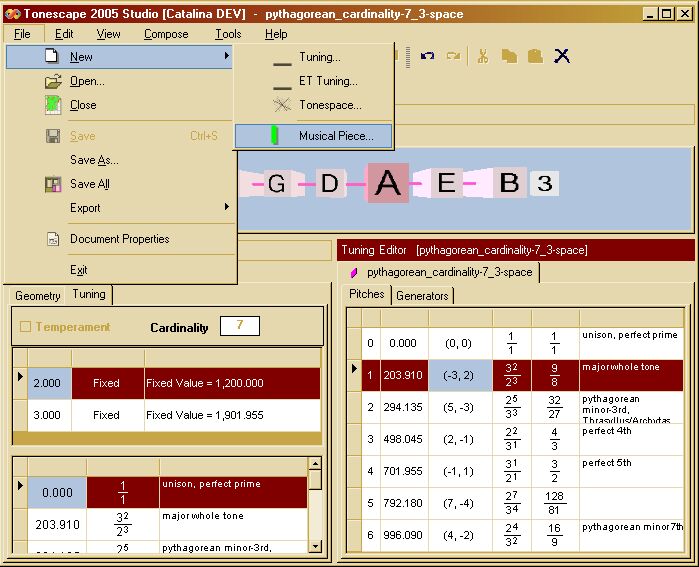Open the Tools menu

click(228, 34)
